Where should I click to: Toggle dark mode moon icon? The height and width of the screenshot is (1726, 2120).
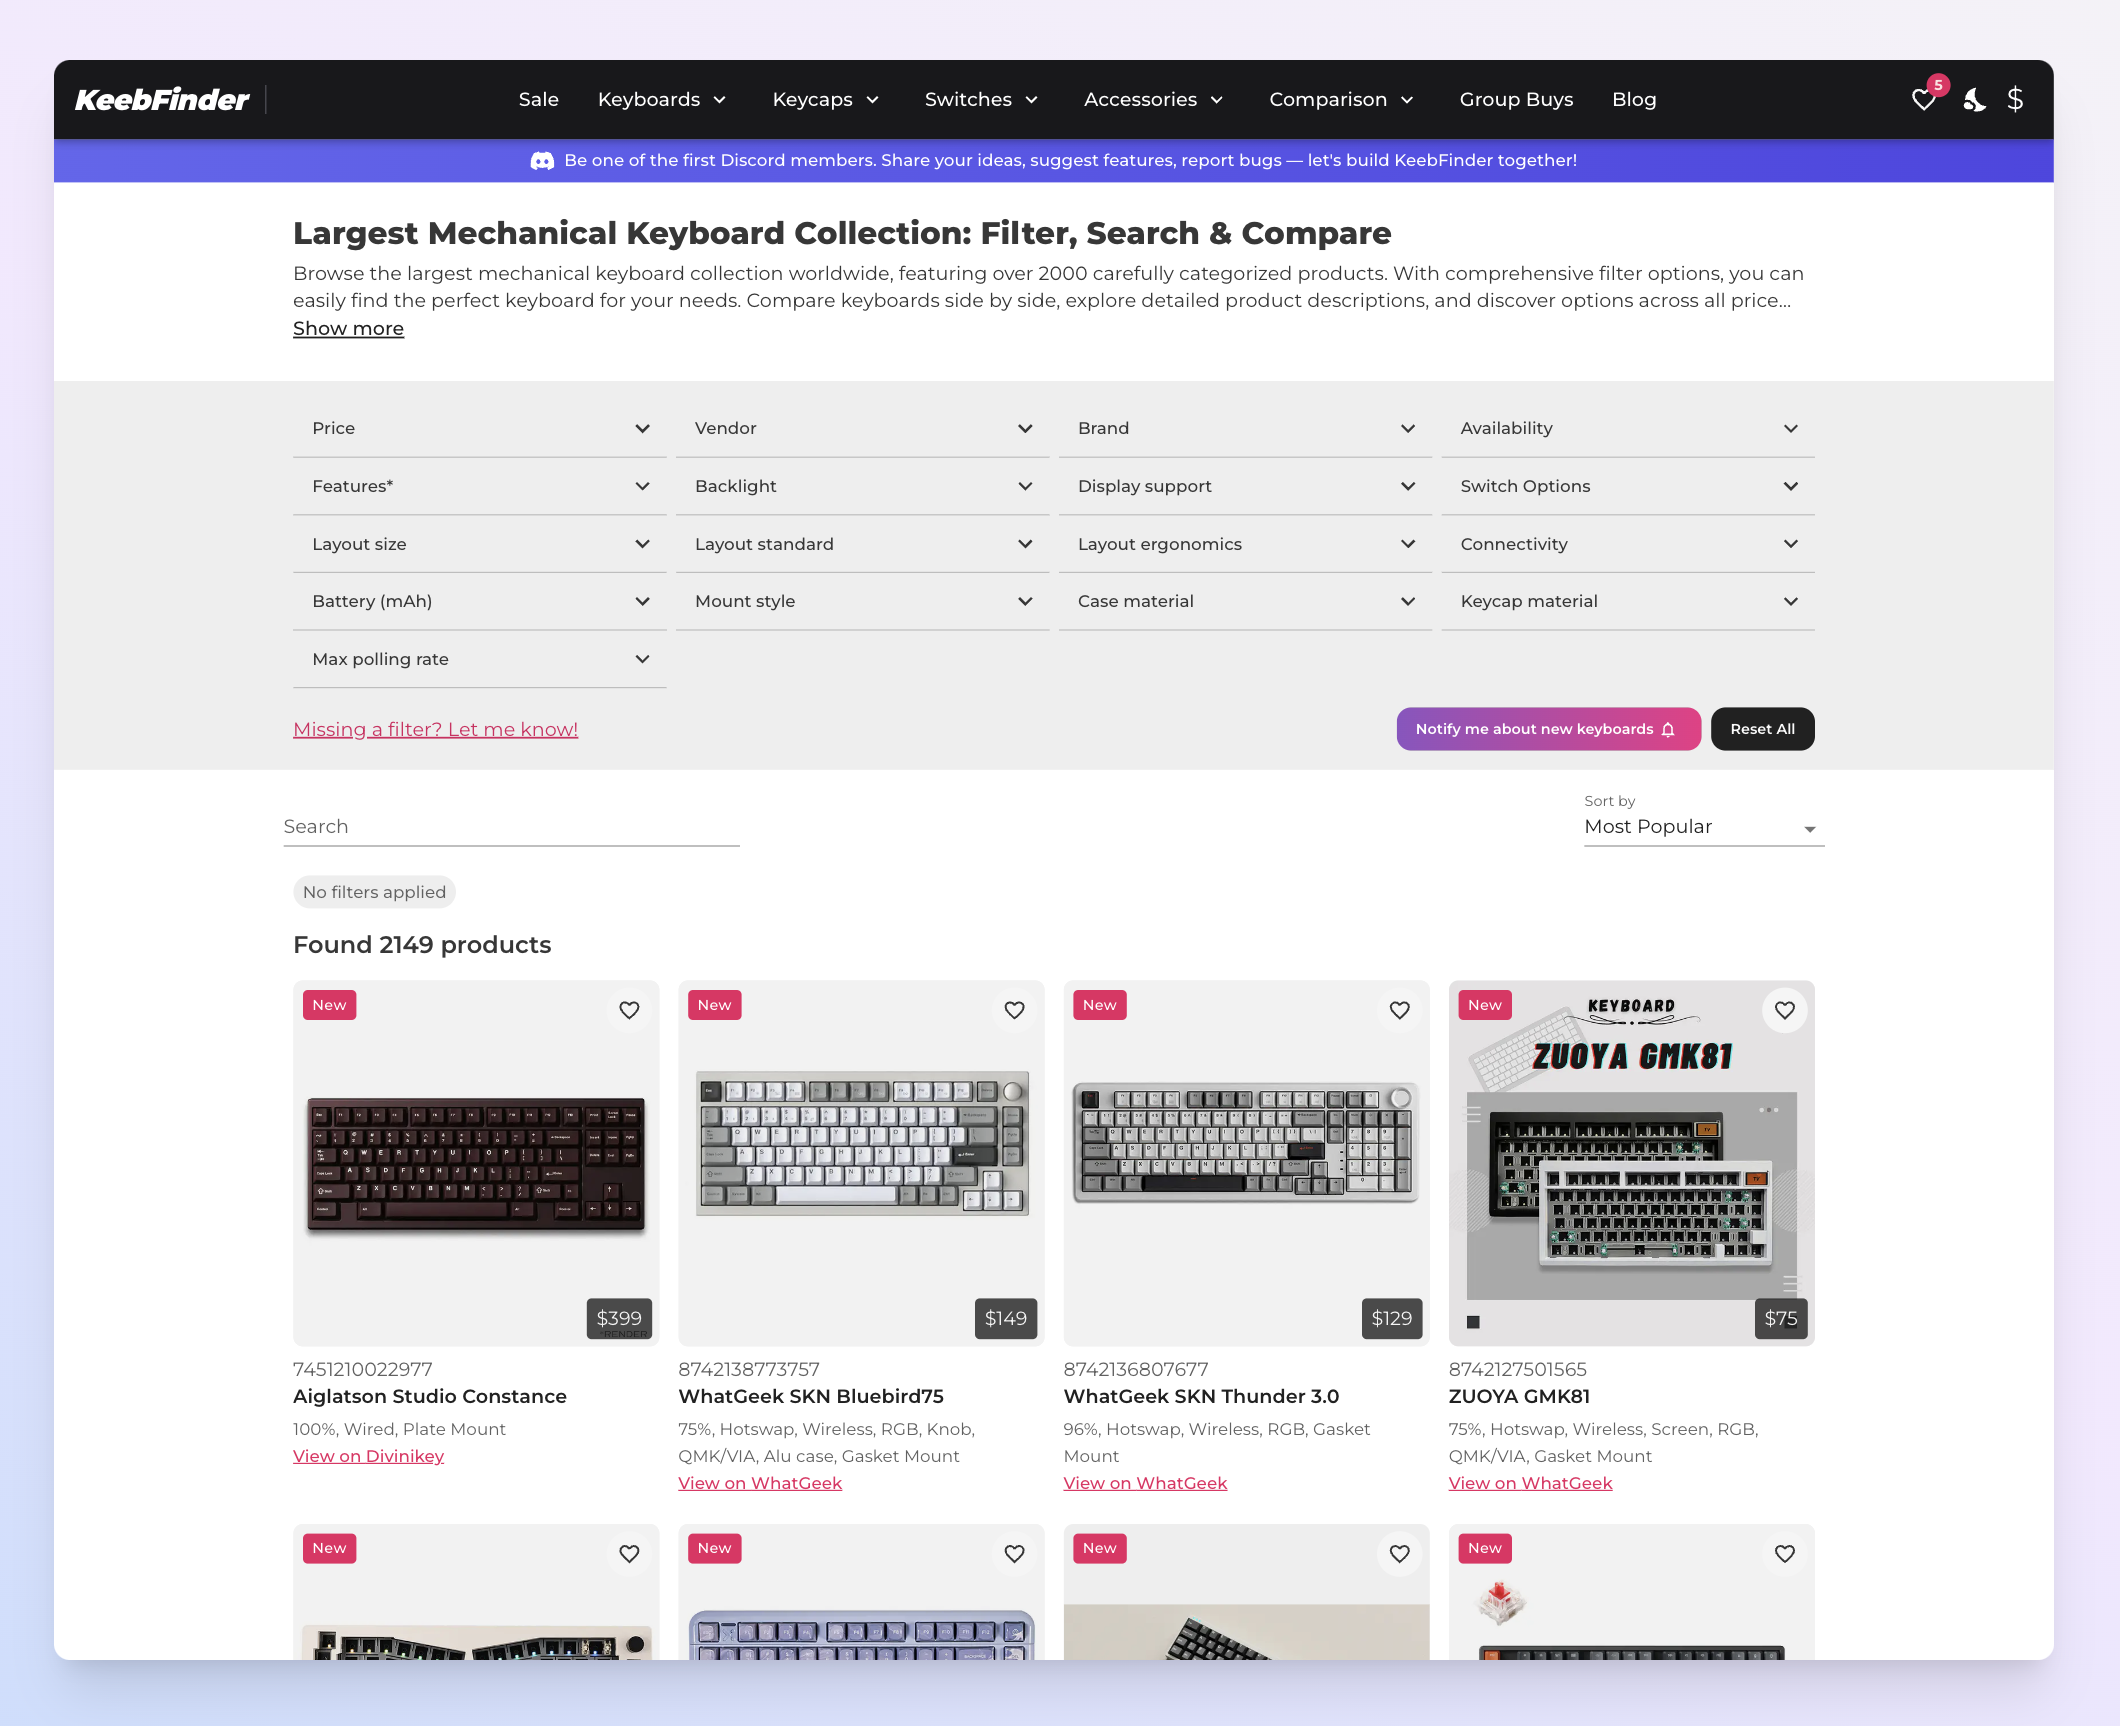pyautogui.click(x=1974, y=100)
